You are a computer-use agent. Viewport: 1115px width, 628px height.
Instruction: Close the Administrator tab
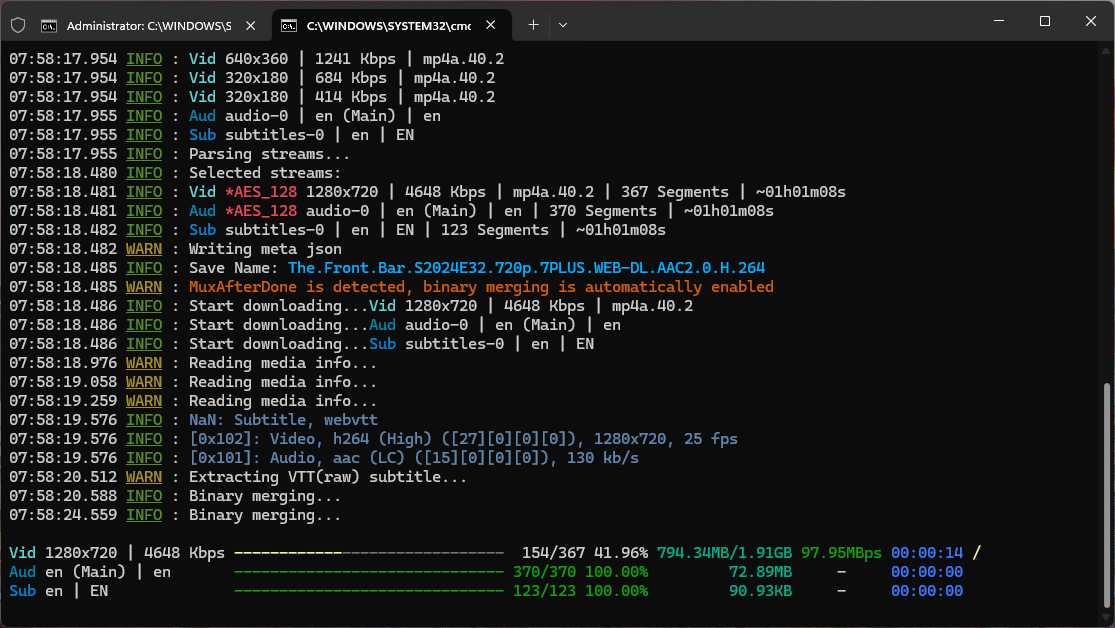252,25
